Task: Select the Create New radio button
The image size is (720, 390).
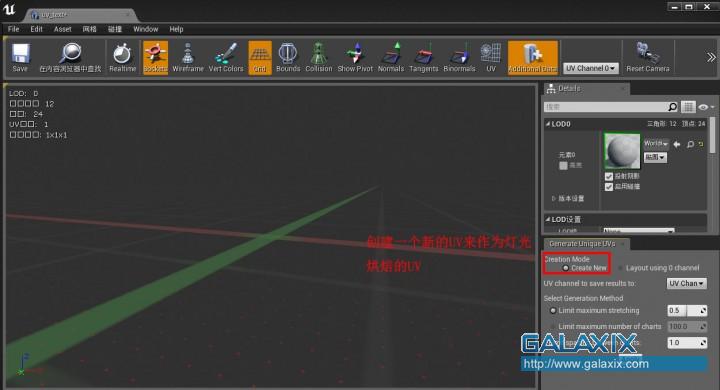Action: (x=566, y=268)
